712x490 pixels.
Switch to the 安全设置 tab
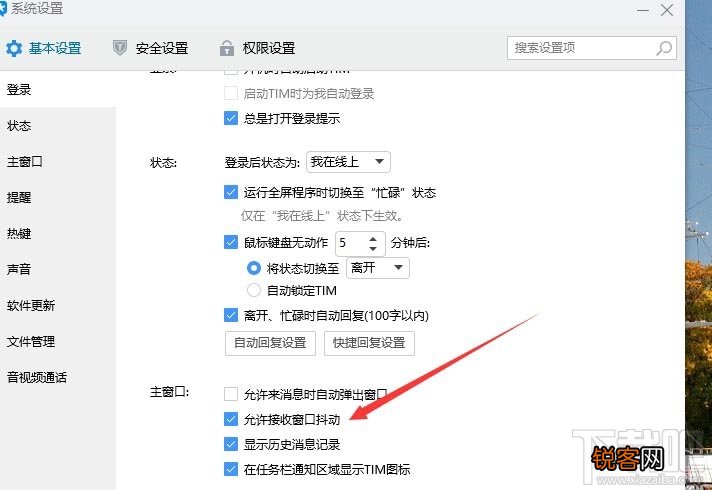[x=150, y=48]
